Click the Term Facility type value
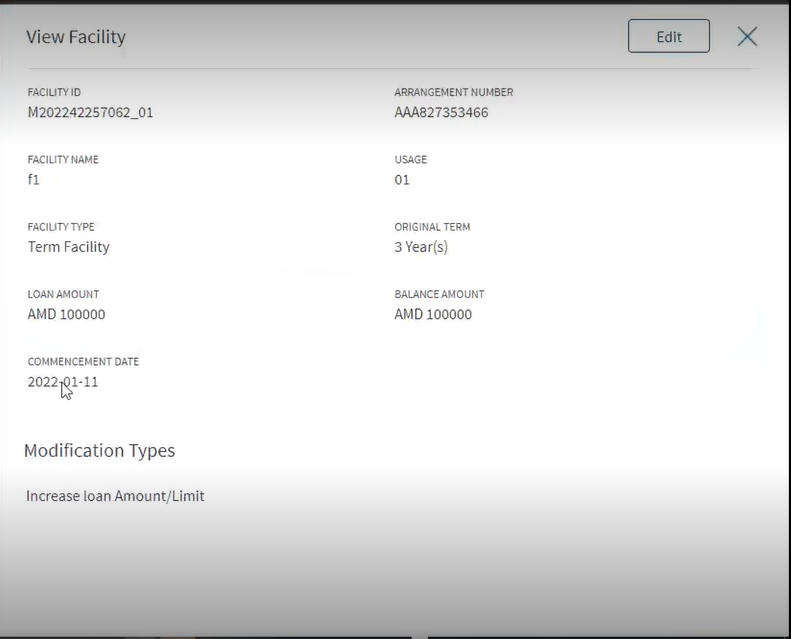 pyautogui.click(x=69, y=247)
